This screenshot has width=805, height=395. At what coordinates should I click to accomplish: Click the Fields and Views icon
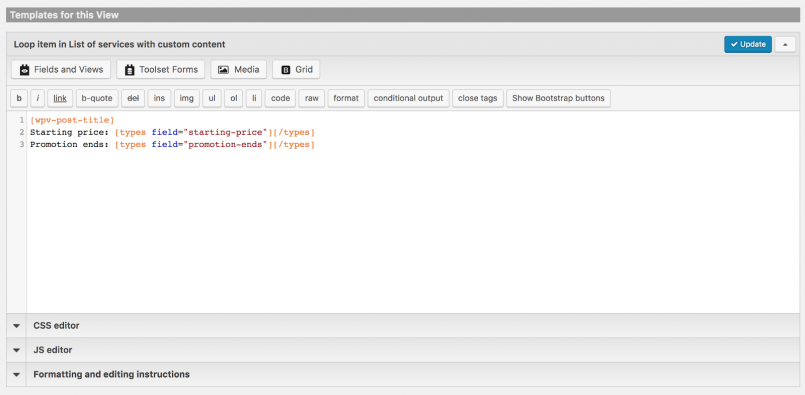pyautogui.click(x=25, y=70)
